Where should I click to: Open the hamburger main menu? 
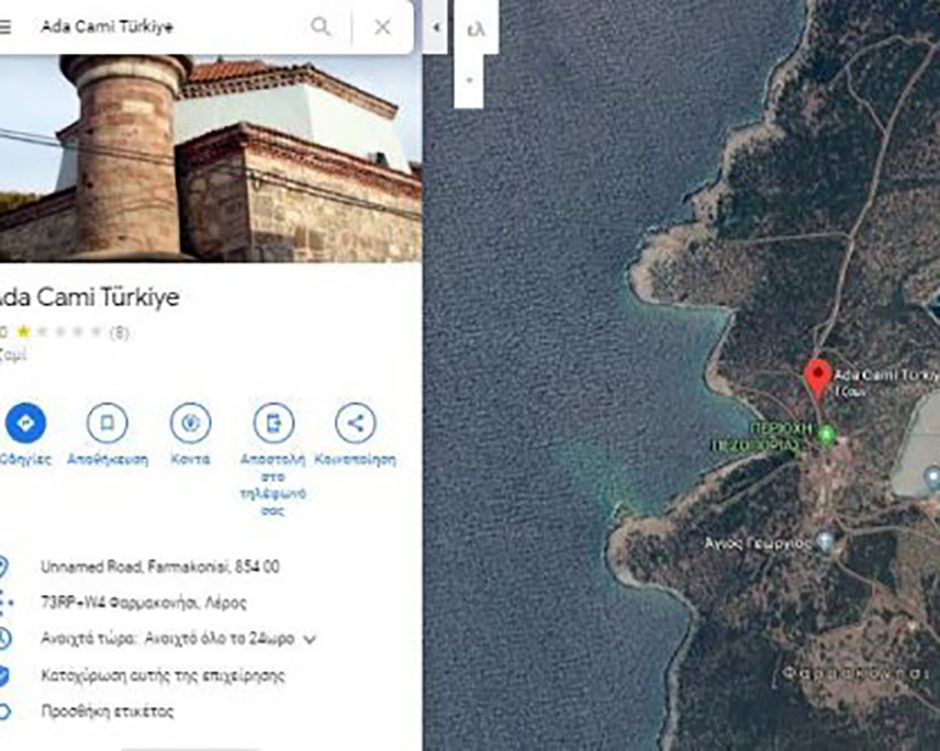coord(5,27)
